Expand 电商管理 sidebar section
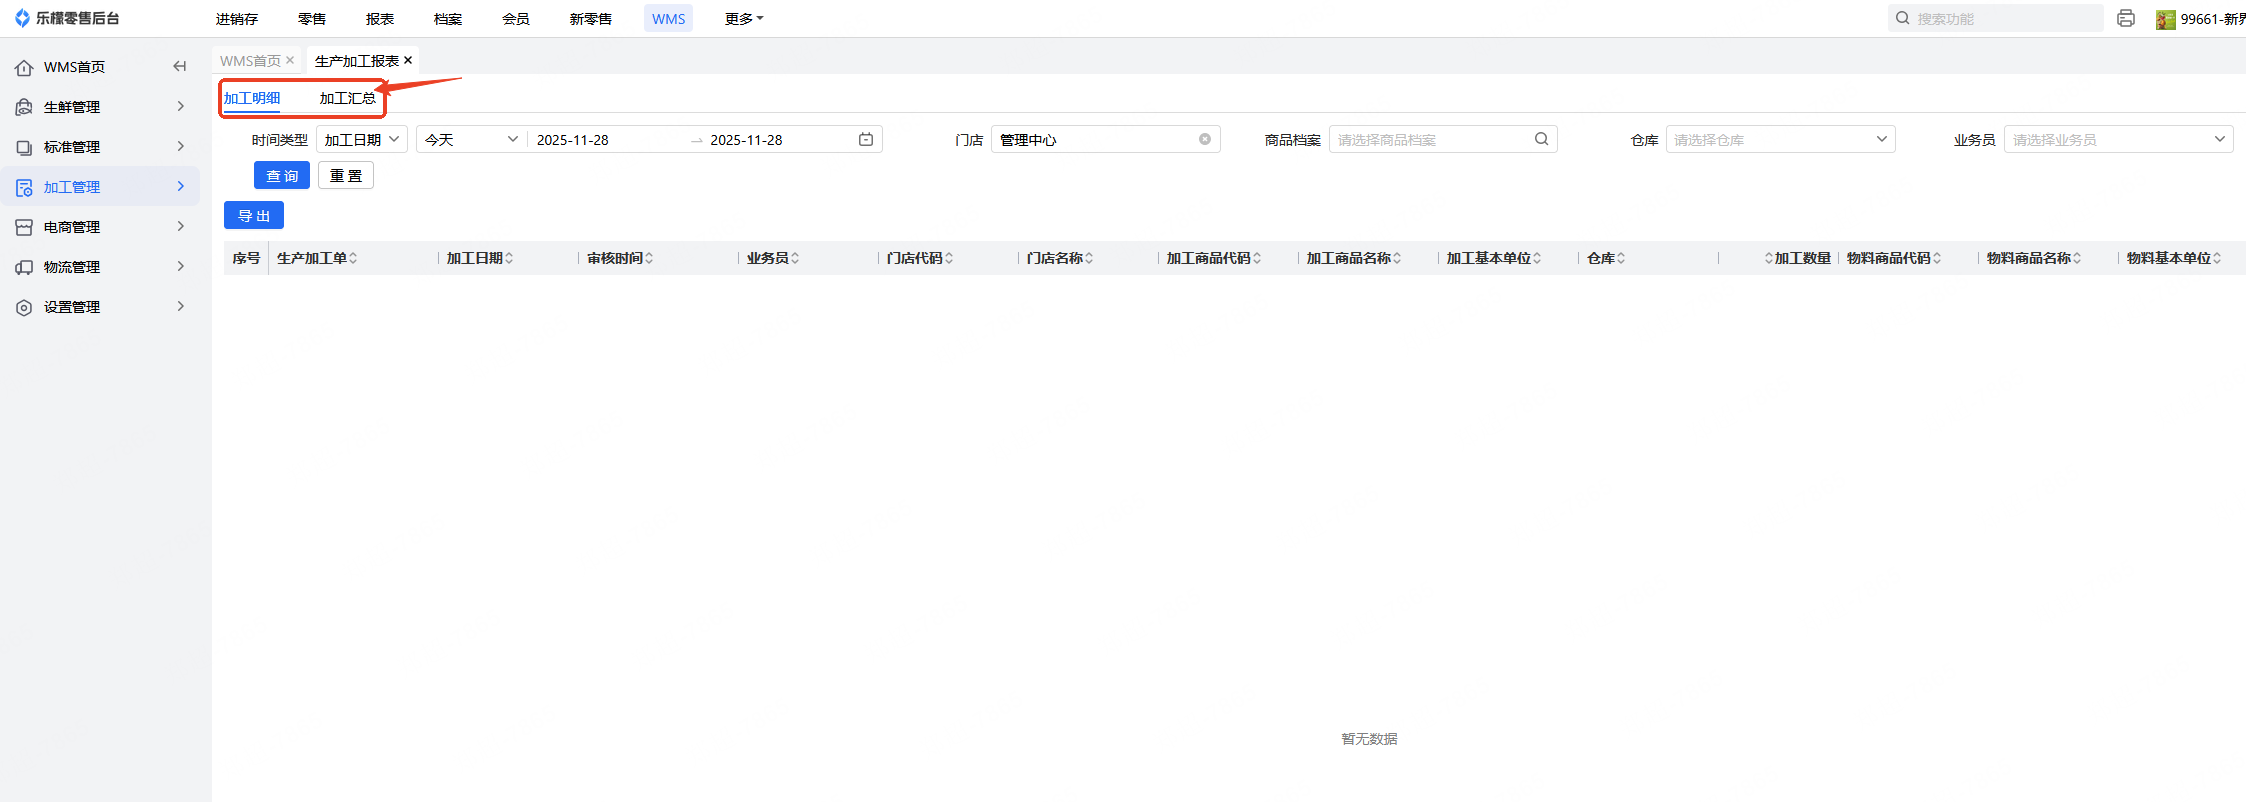The height and width of the screenshot is (802, 2246). tap(181, 226)
